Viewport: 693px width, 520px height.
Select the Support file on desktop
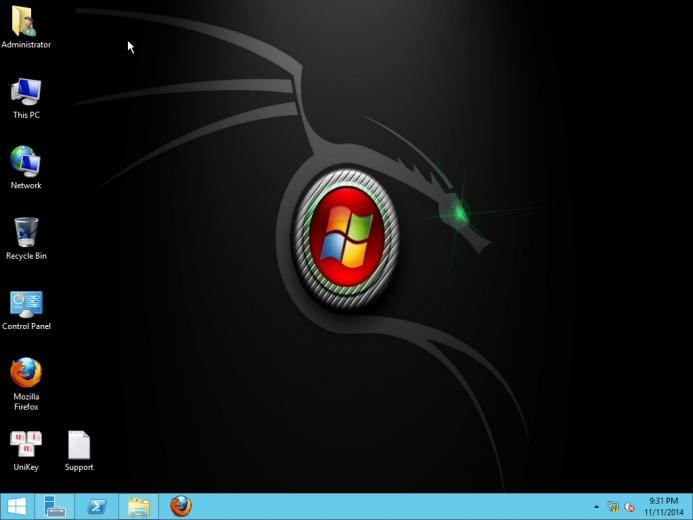tap(79, 451)
